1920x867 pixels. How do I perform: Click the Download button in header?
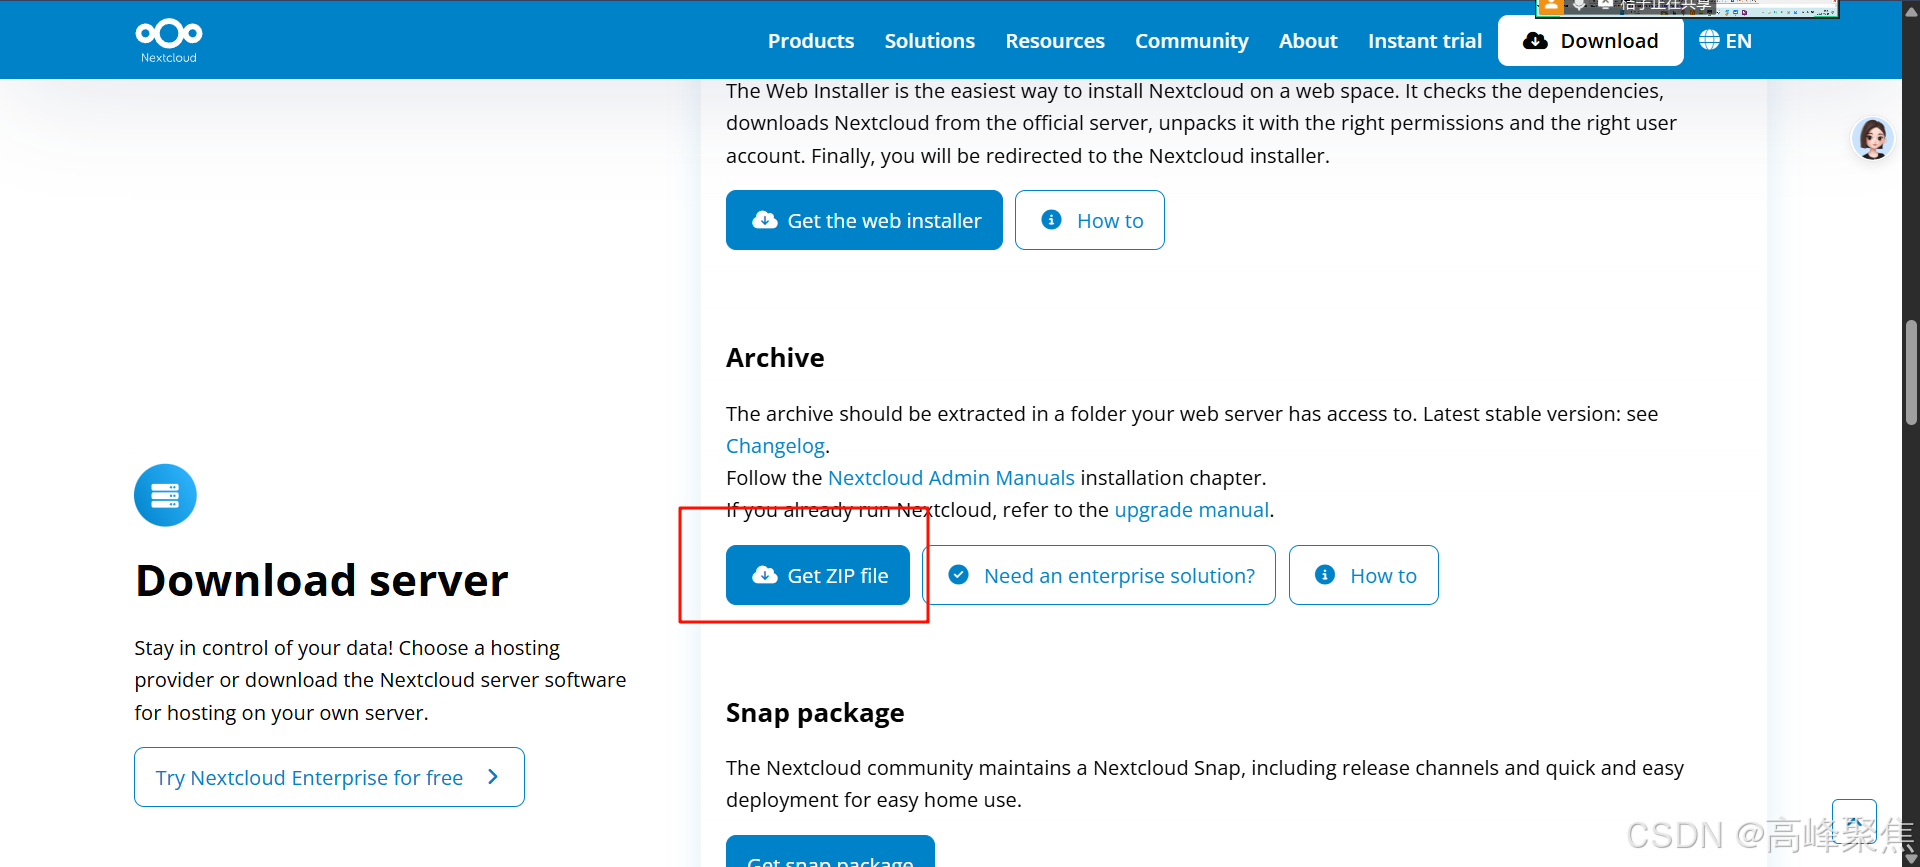pos(1590,41)
